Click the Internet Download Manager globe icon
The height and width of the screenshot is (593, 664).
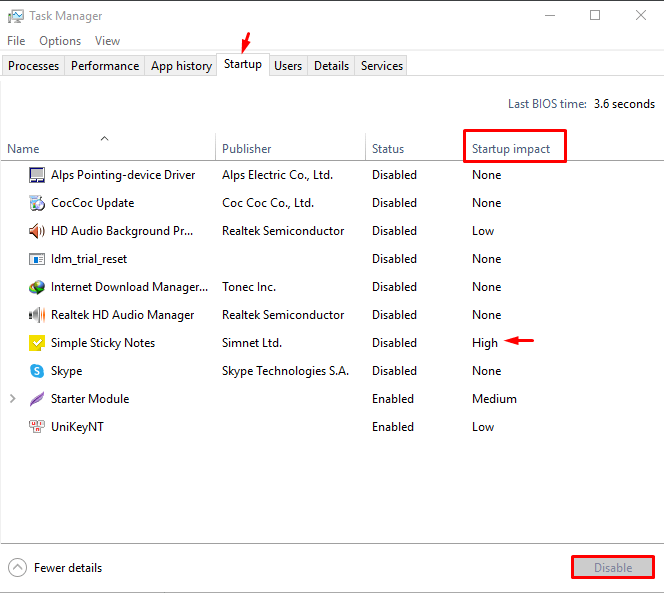[x=37, y=287]
